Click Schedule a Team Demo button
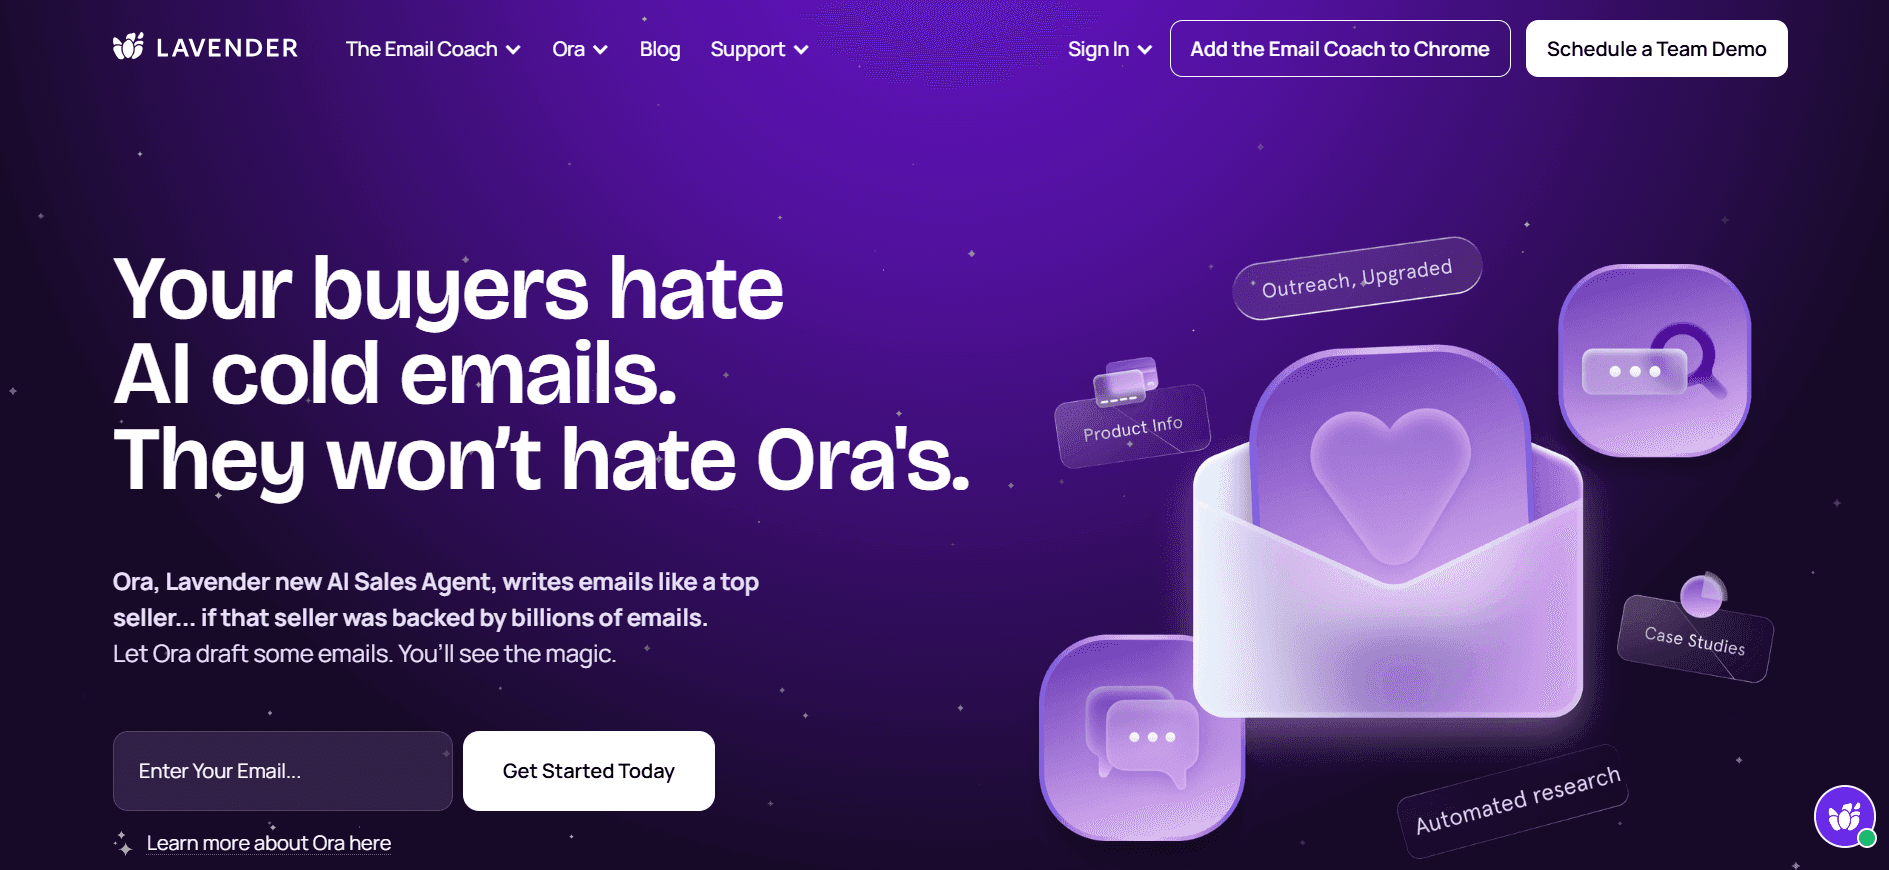1889x870 pixels. [x=1656, y=49]
